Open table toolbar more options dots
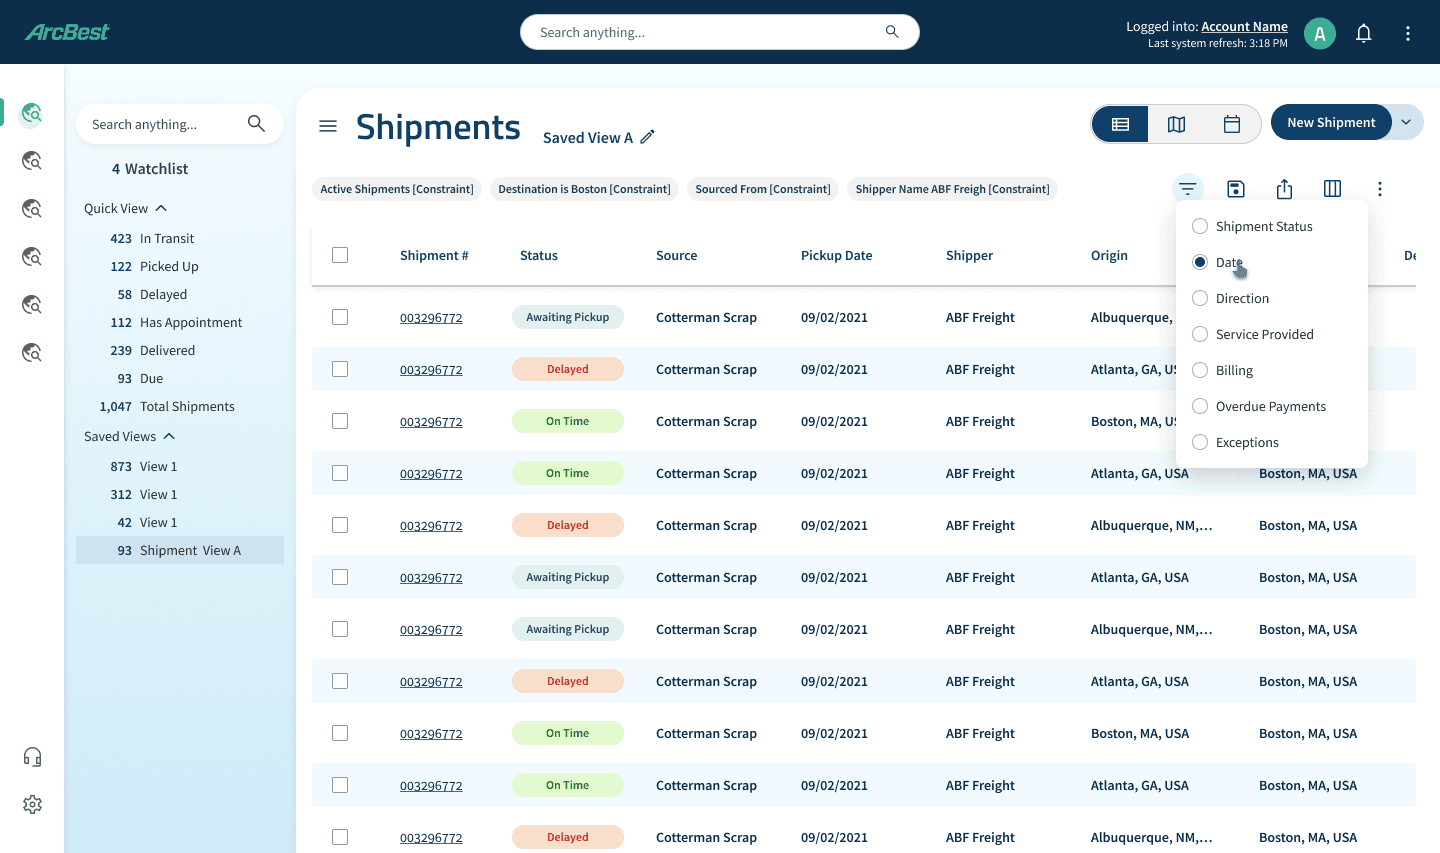 coord(1380,189)
